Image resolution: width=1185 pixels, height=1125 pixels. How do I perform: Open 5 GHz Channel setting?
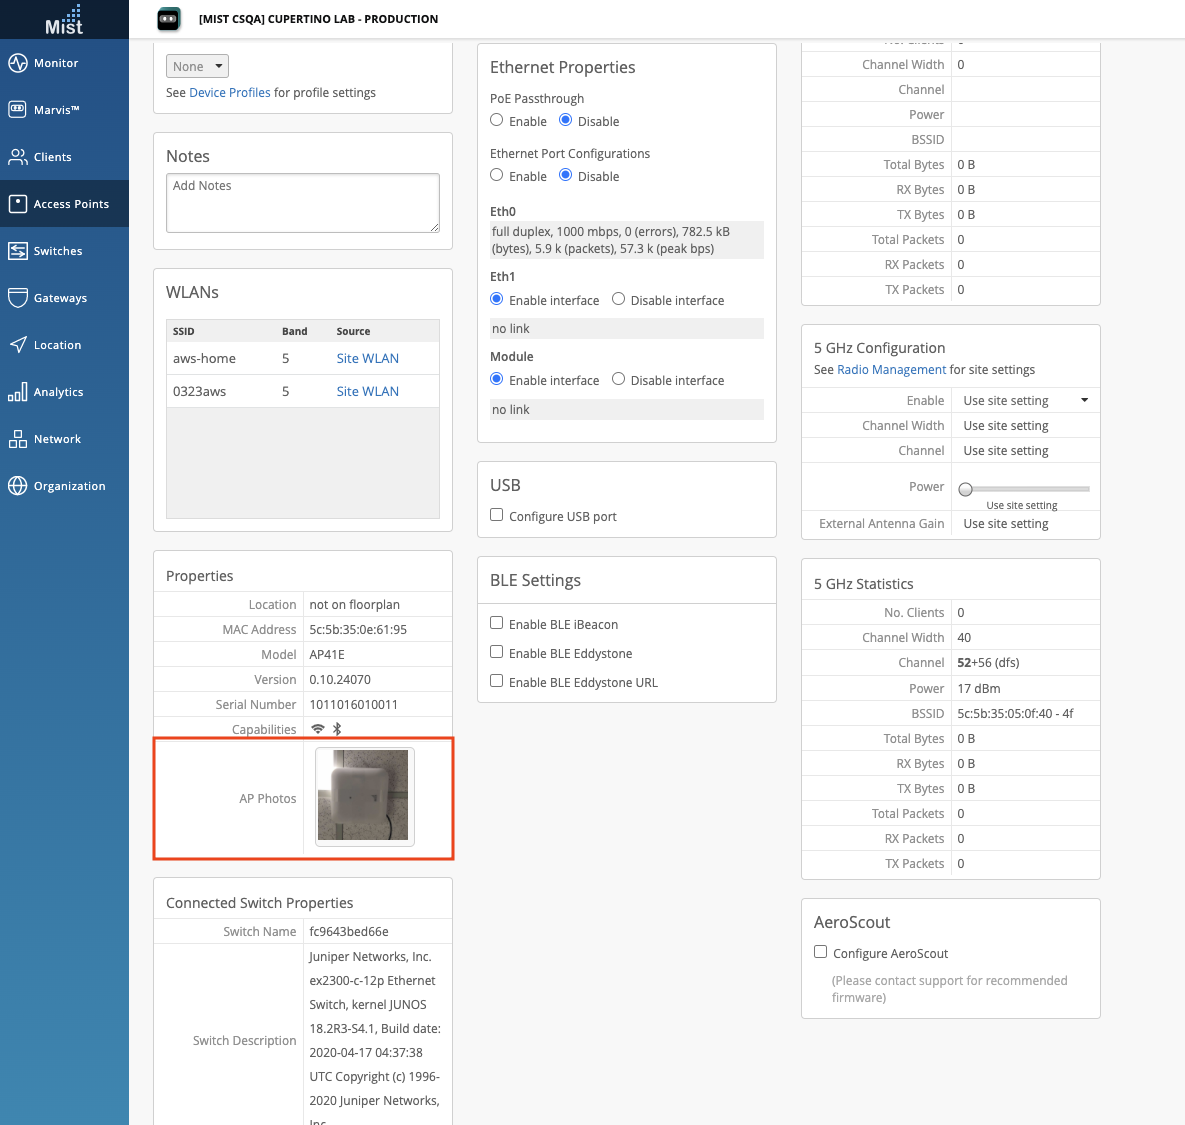pos(1025,450)
